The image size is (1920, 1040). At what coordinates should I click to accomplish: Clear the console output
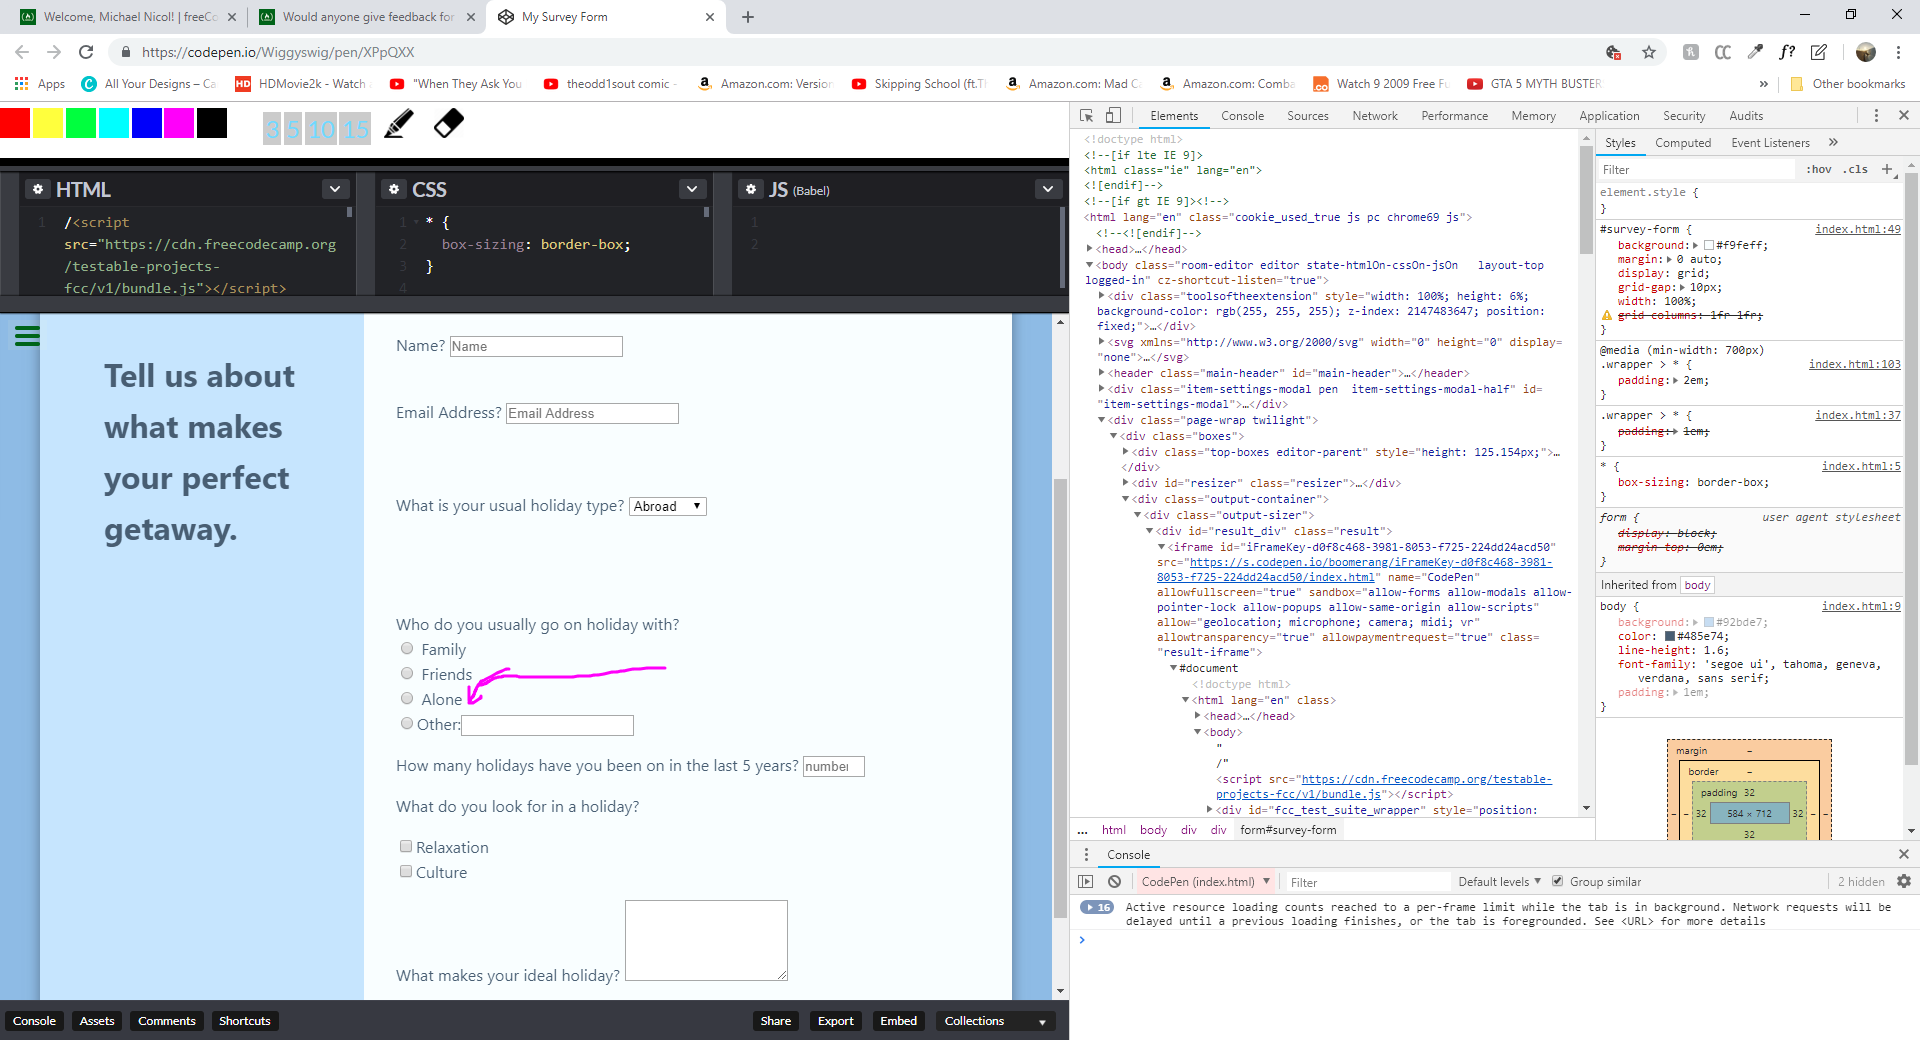1114,881
